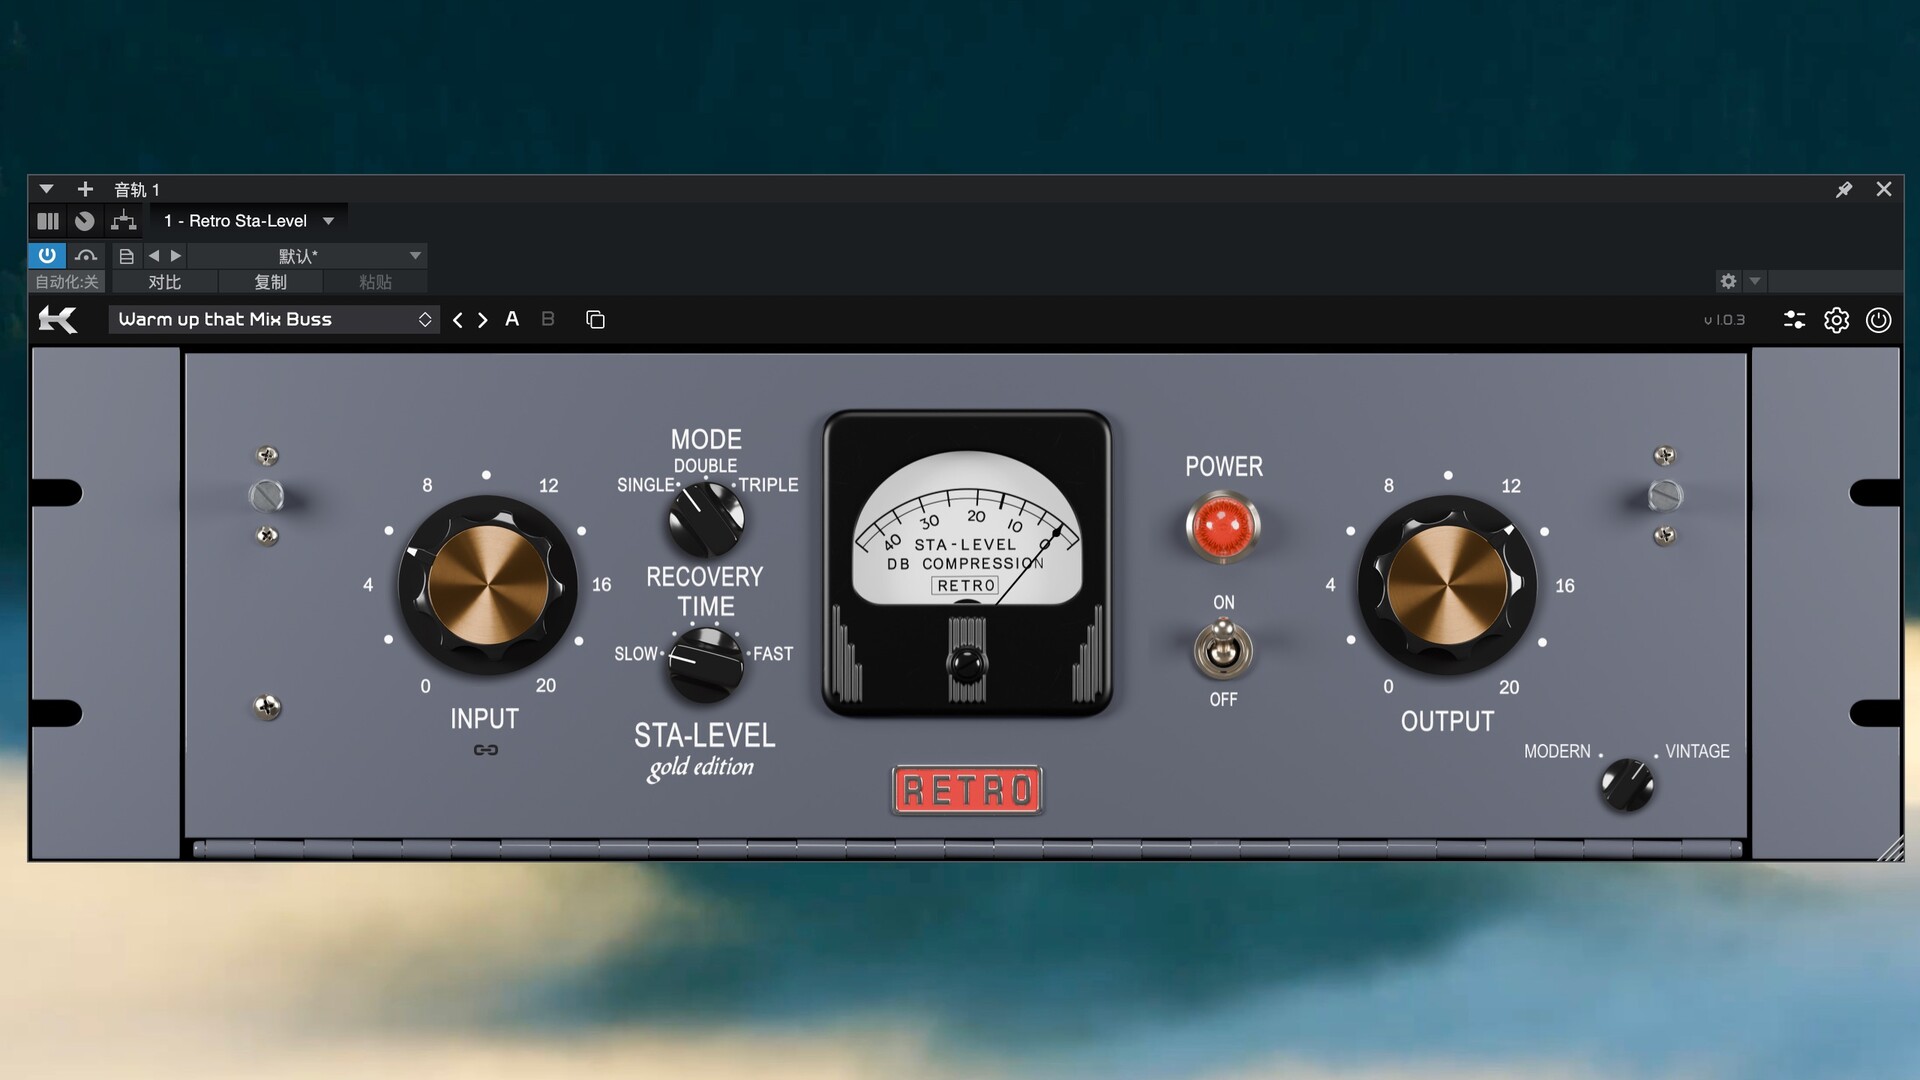Go to next host preset with the right triangle
The width and height of the screenshot is (1920, 1080).
pos(176,256)
